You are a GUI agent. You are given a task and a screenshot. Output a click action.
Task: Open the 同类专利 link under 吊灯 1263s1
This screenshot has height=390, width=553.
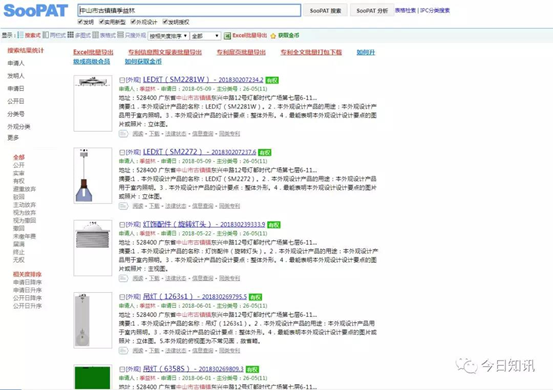click(x=229, y=351)
